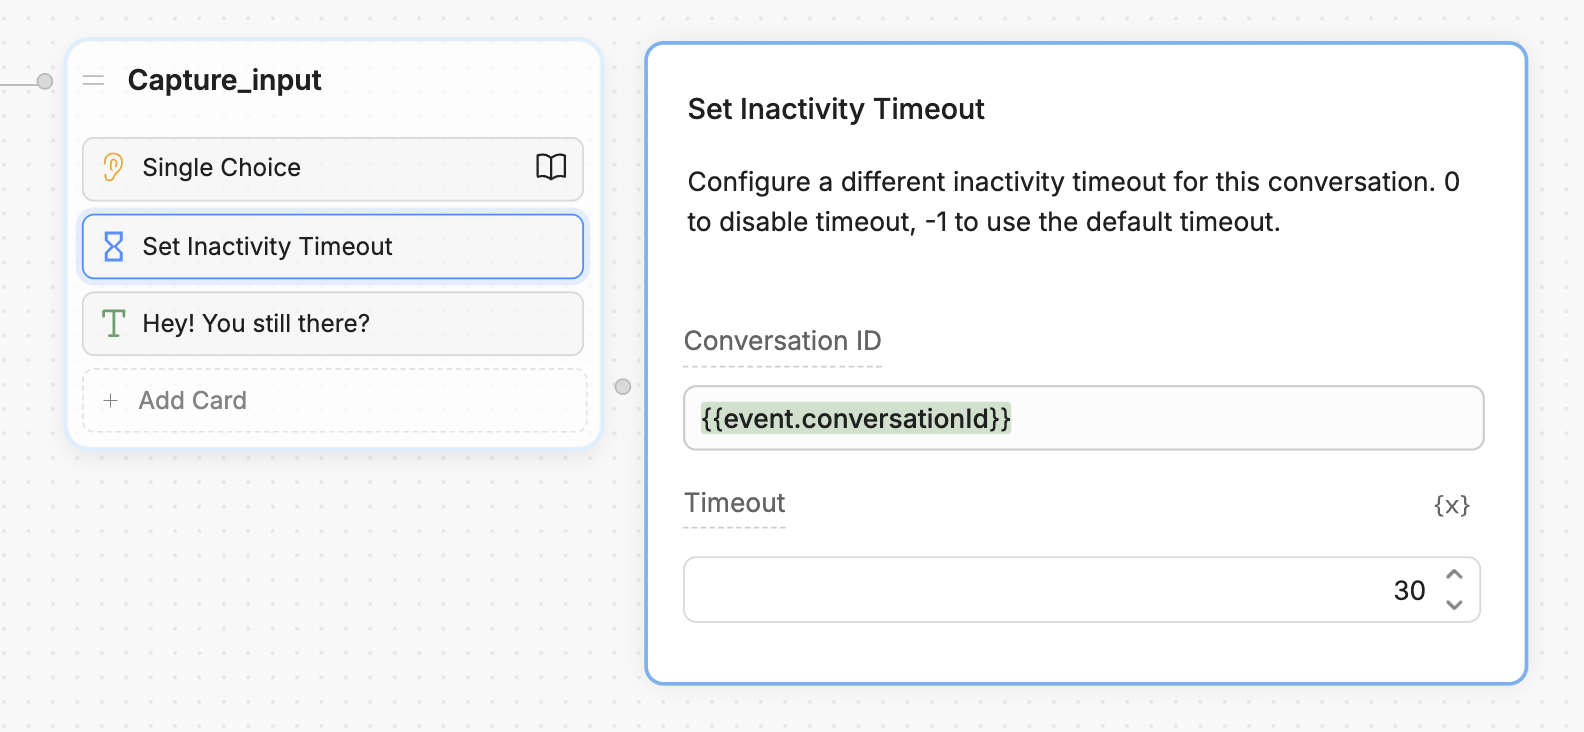1584x732 pixels.
Task: Decrement Timeout with the down arrow
Action: (x=1456, y=604)
